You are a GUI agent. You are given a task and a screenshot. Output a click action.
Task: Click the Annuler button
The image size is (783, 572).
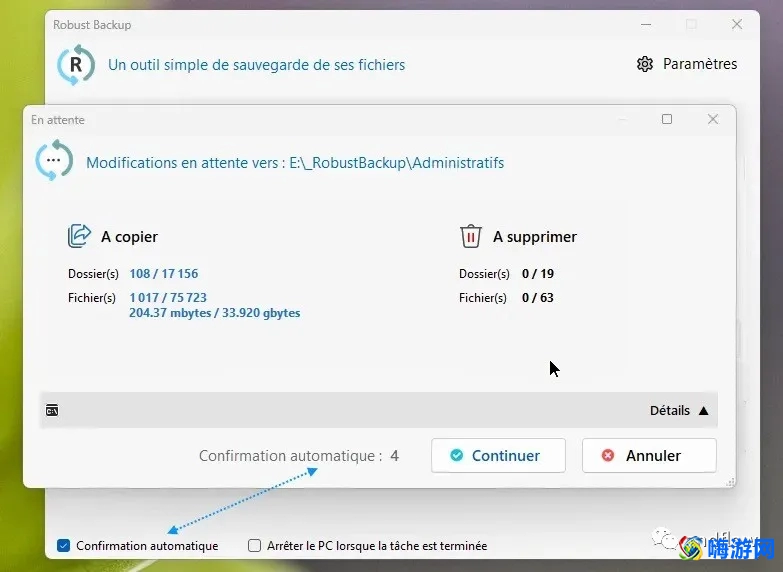click(x=649, y=456)
